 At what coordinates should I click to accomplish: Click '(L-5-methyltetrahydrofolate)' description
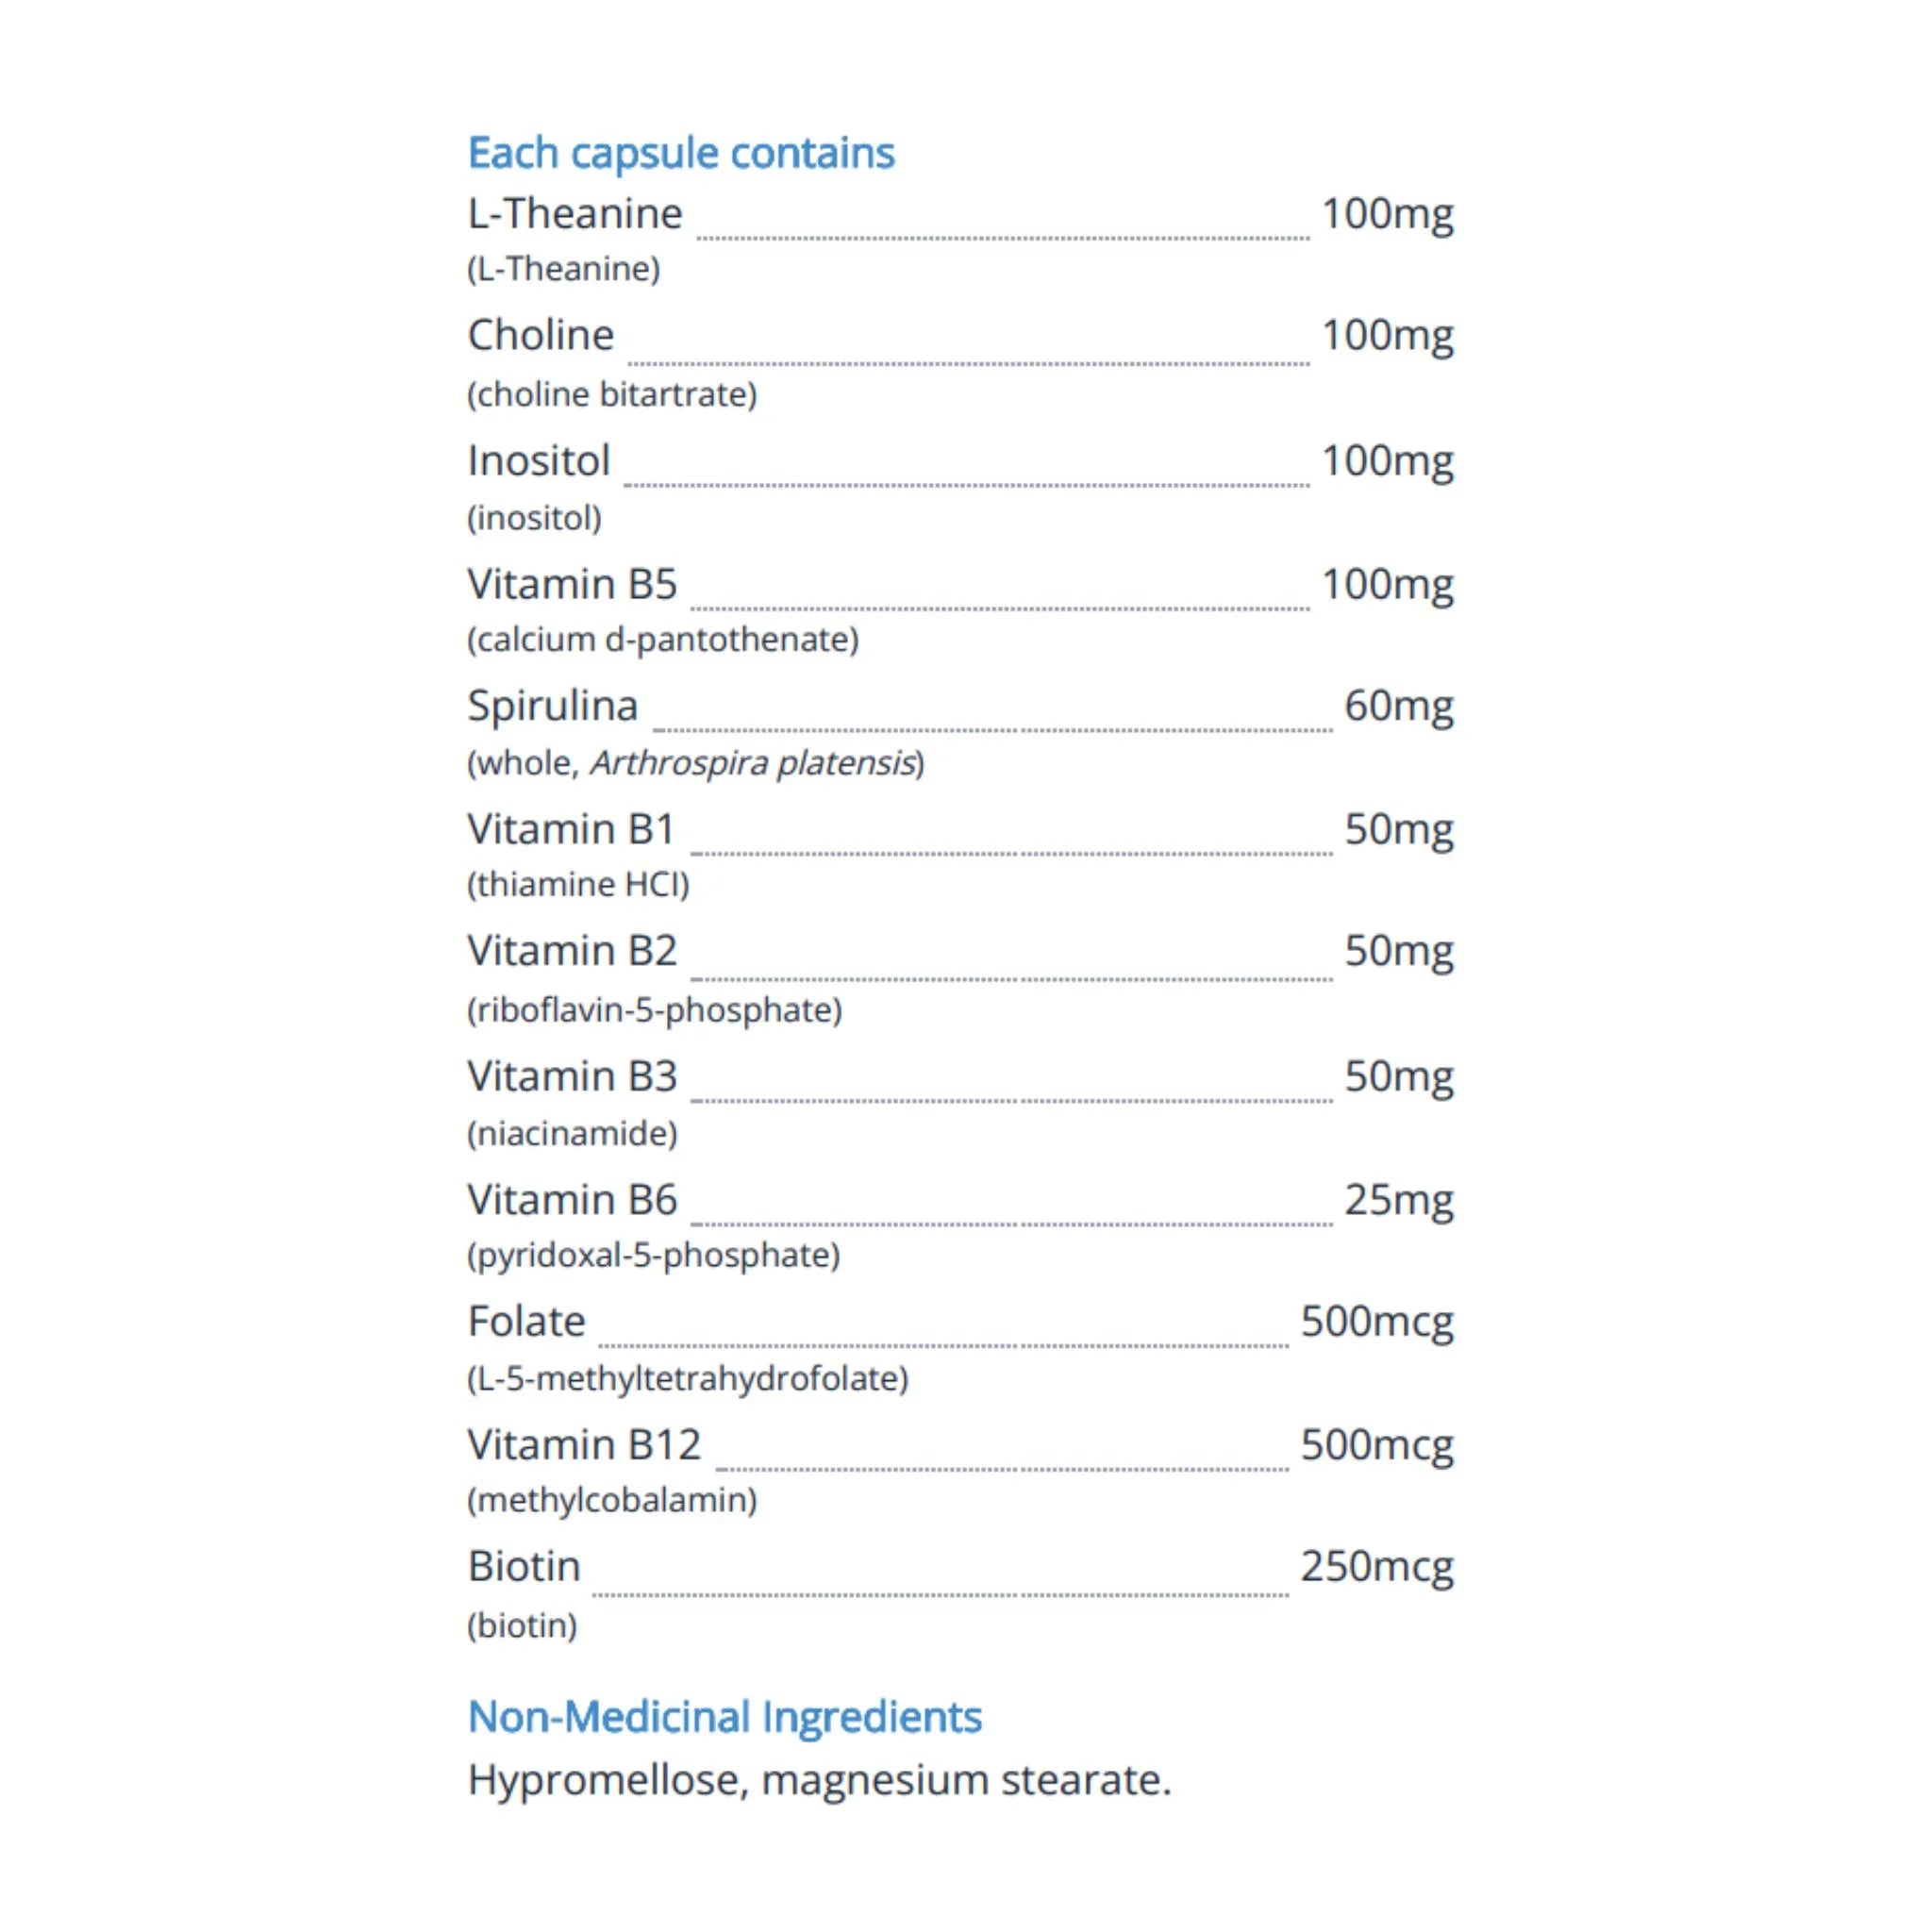(x=688, y=1379)
